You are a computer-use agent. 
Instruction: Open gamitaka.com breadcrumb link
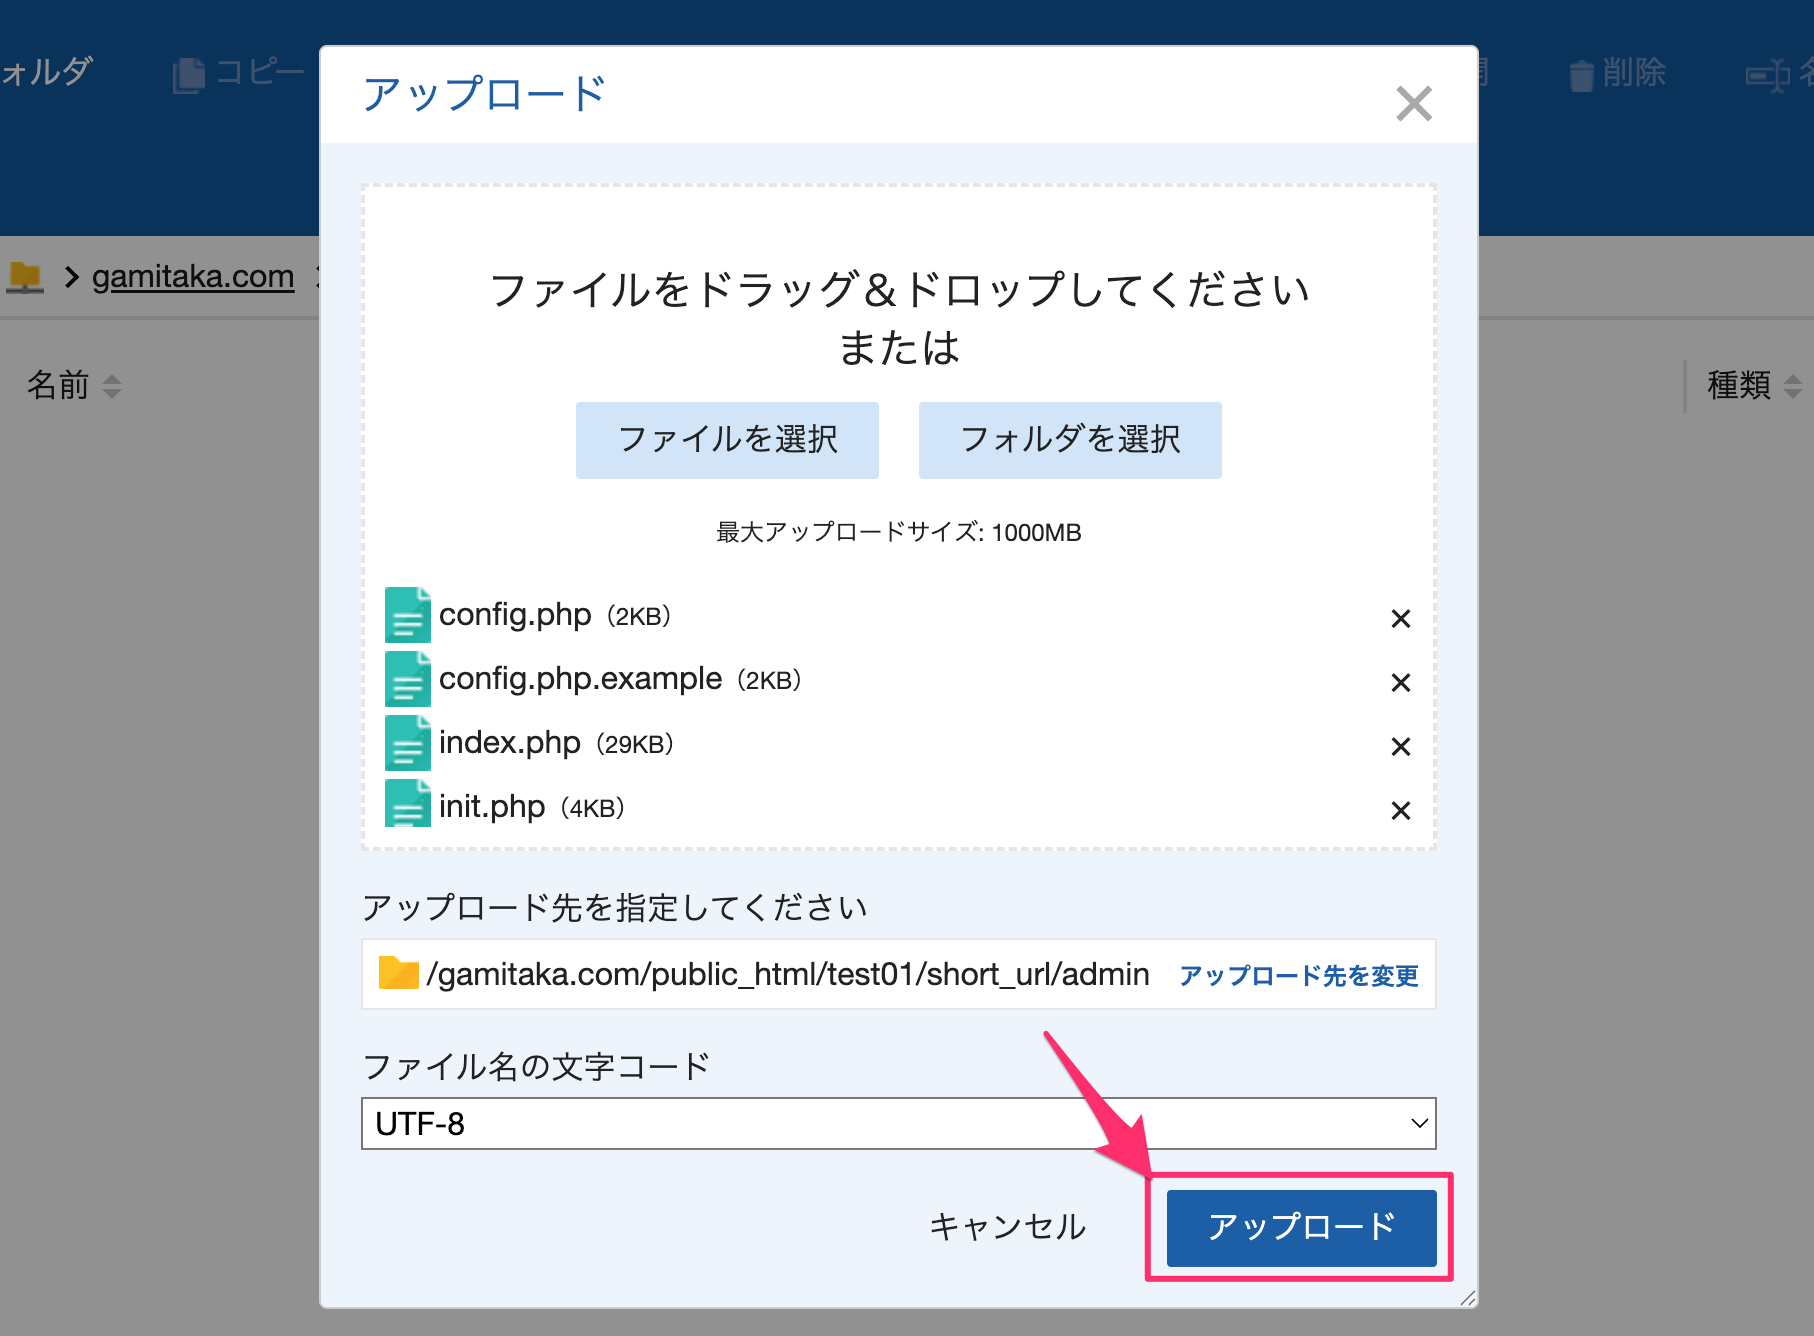[193, 276]
